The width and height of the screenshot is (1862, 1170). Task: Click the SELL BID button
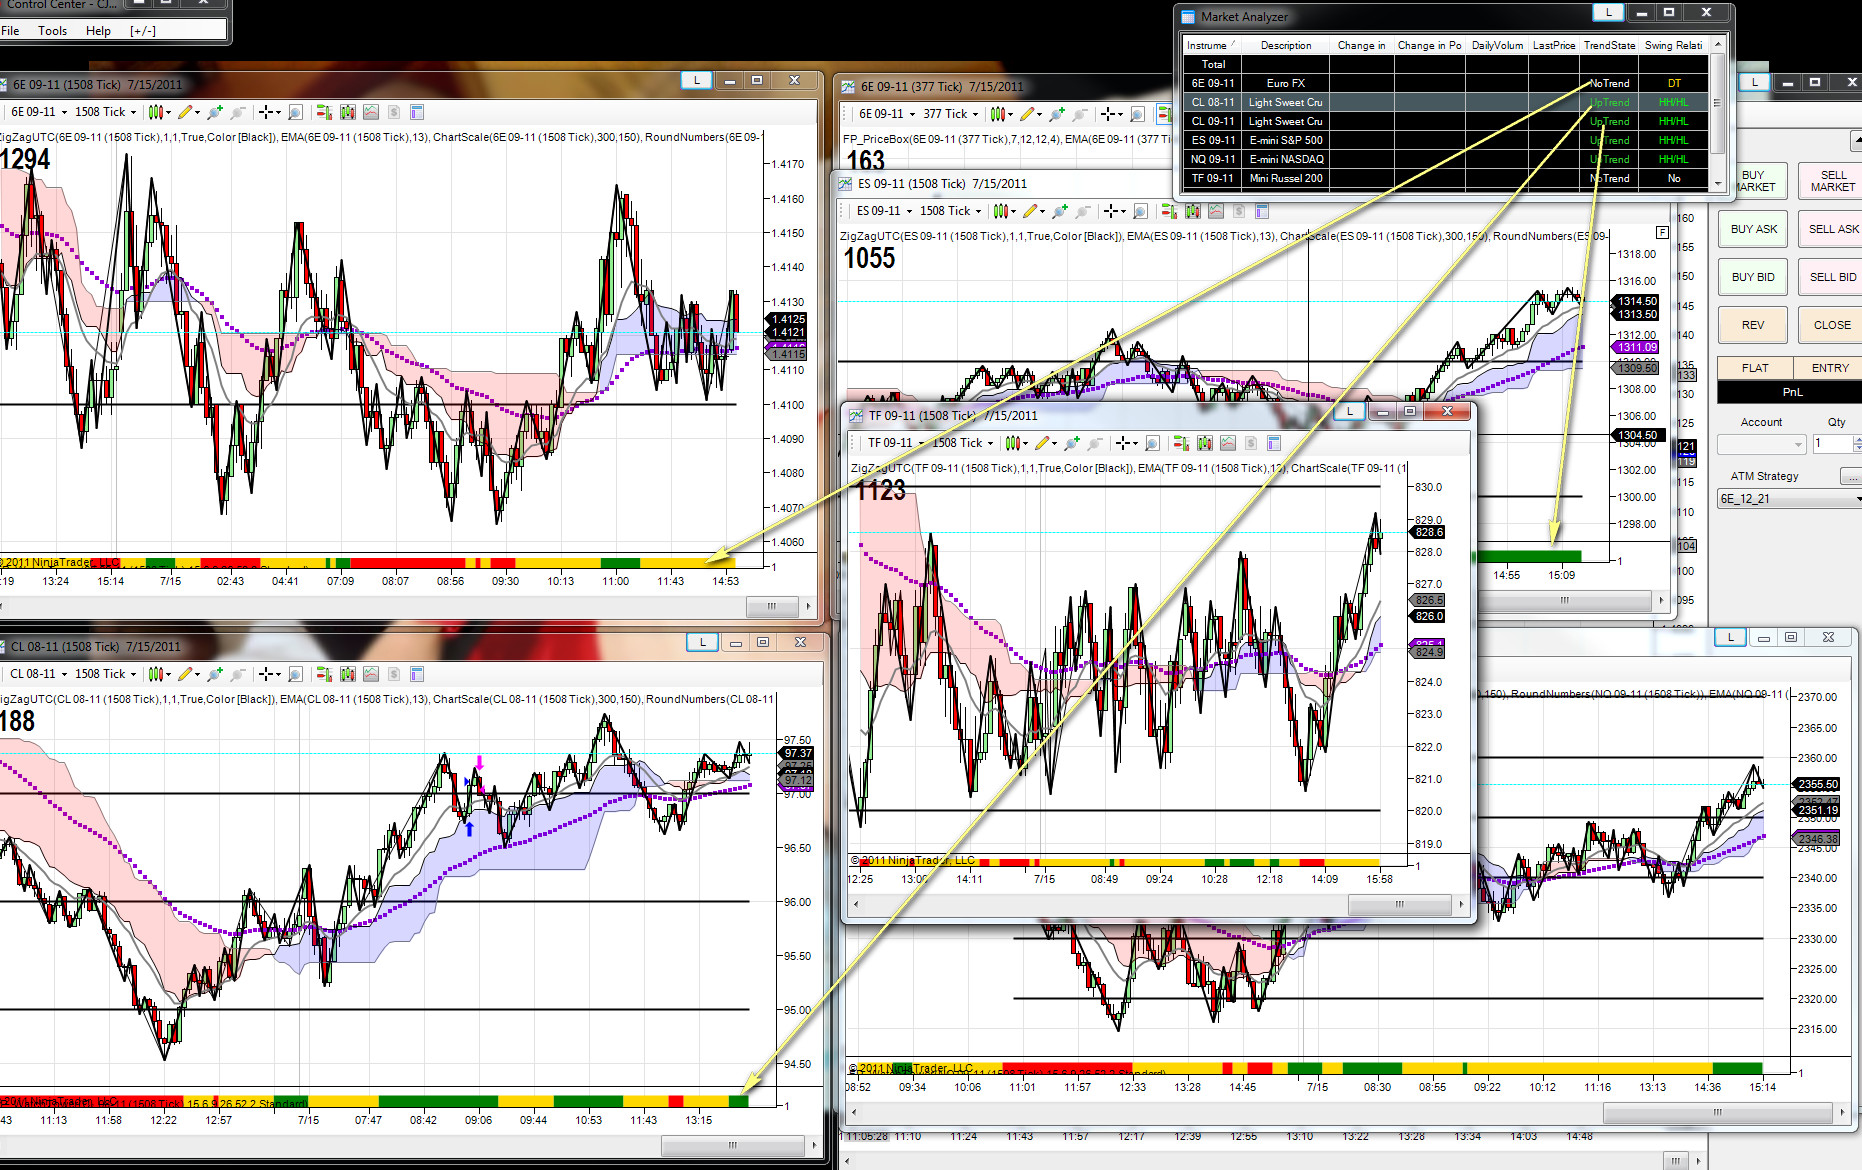[x=1831, y=277]
